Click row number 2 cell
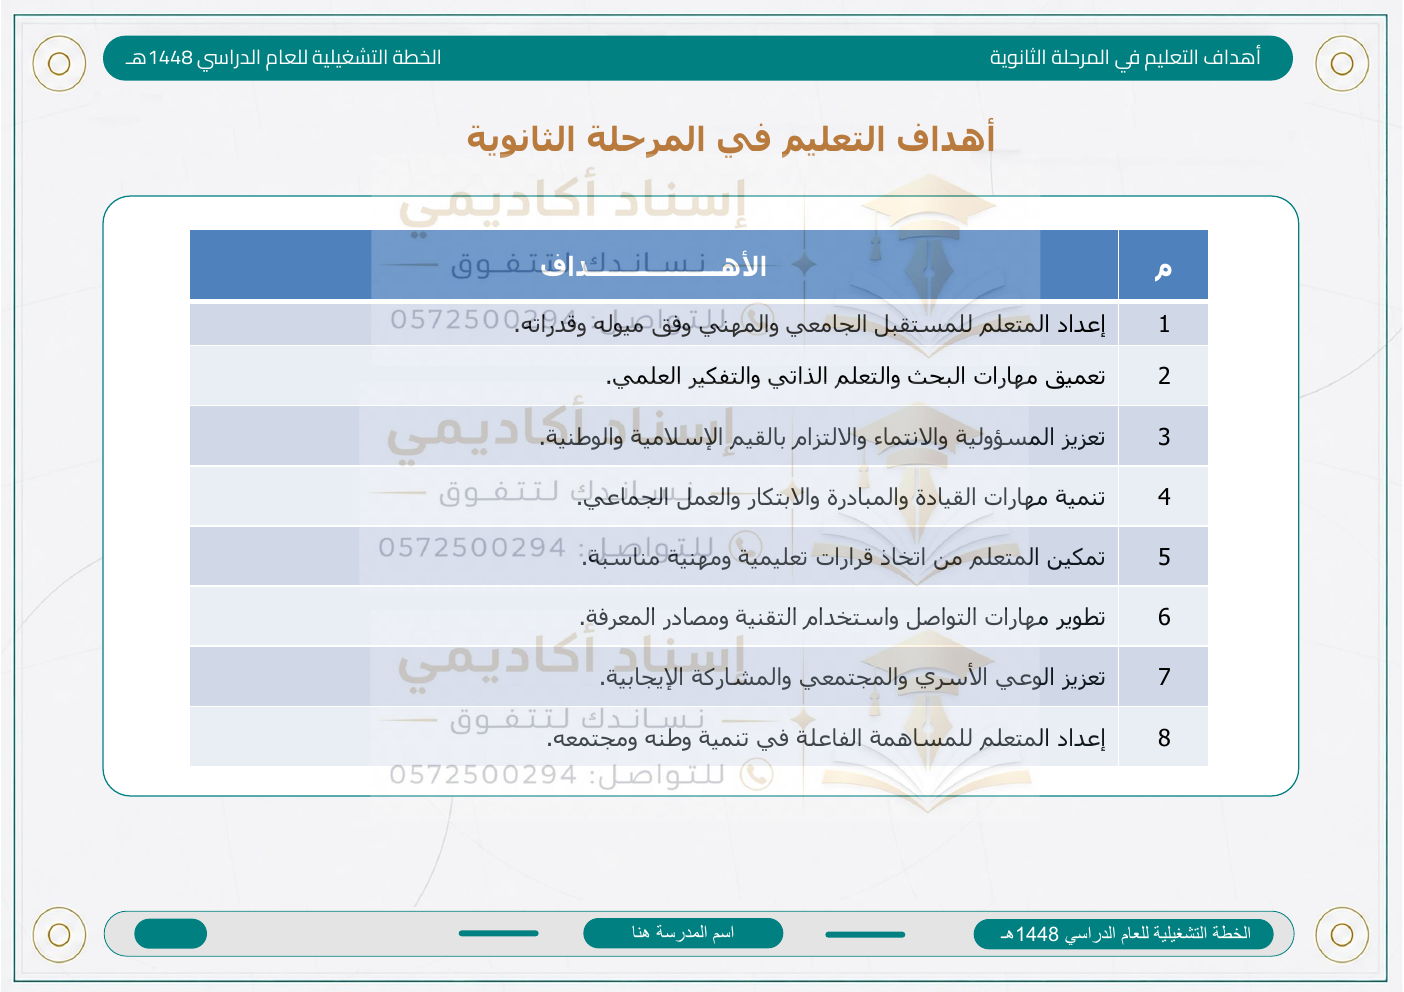The height and width of the screenshot is (992, 1404). coord(1163,376)
